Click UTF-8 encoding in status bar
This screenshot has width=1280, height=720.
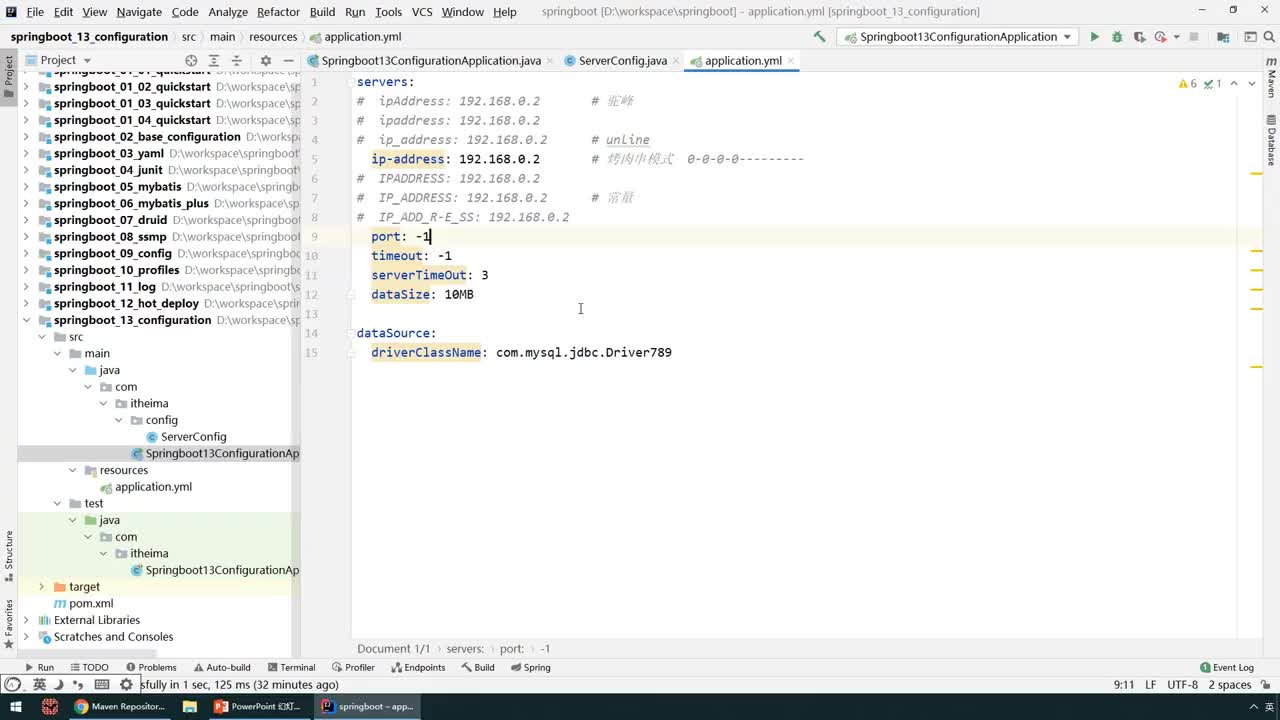(1182, 685)
